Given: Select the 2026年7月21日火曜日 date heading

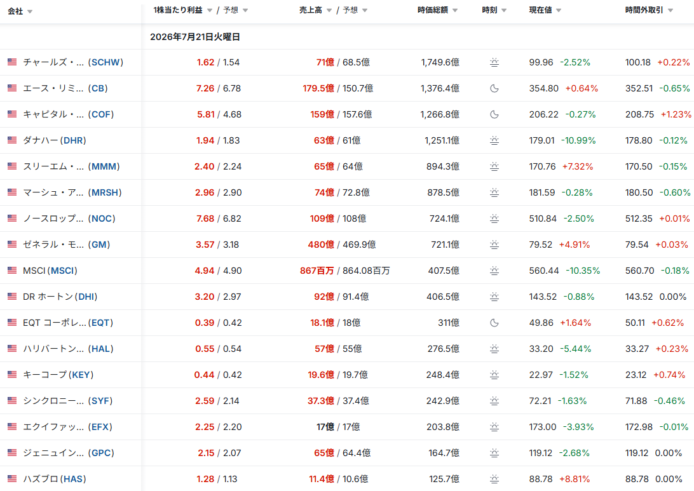Looking at the screenshot, I should pos(195,37).
